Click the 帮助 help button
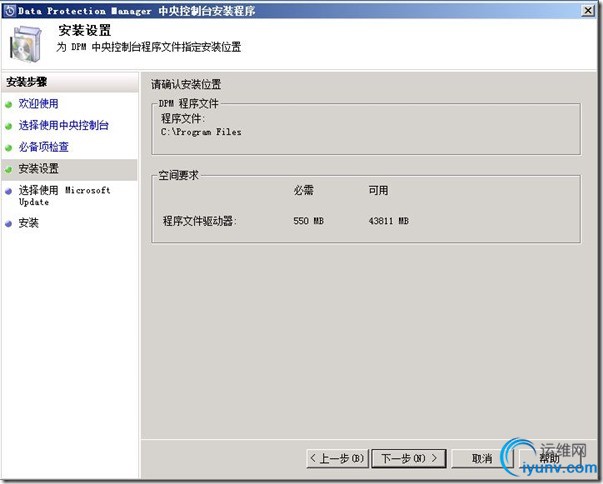This screenshot has width=603, height=484. [x=550, y=458]
